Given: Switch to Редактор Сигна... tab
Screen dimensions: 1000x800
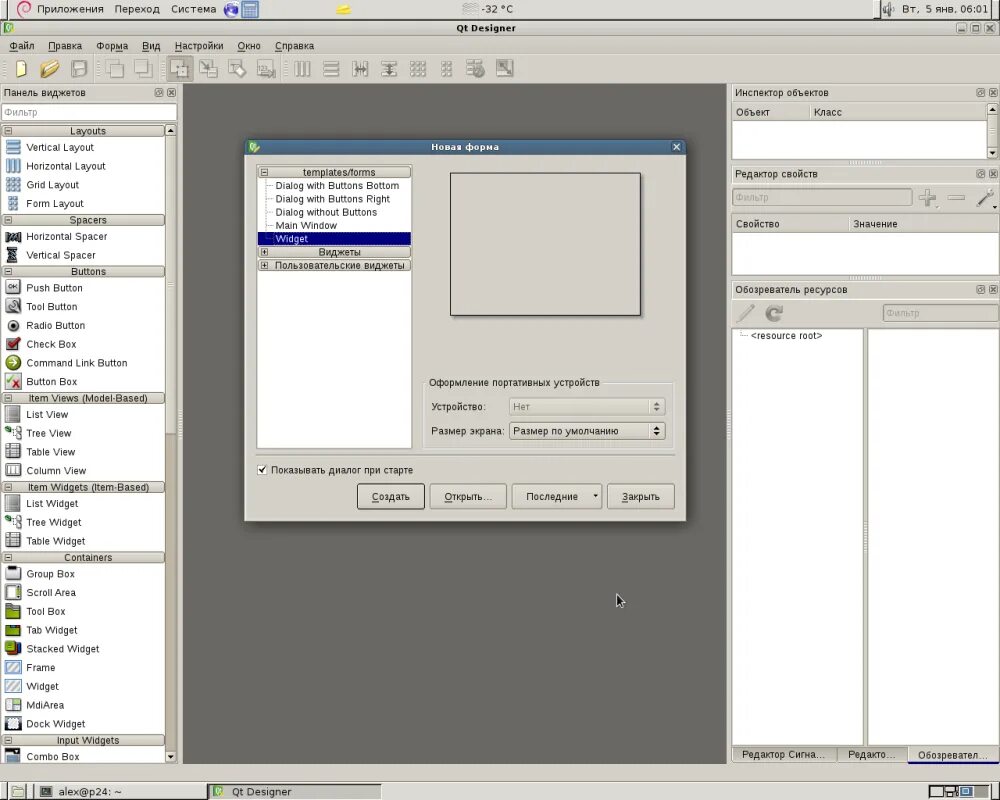Looking at the screenshot, I should click(783, 755).
